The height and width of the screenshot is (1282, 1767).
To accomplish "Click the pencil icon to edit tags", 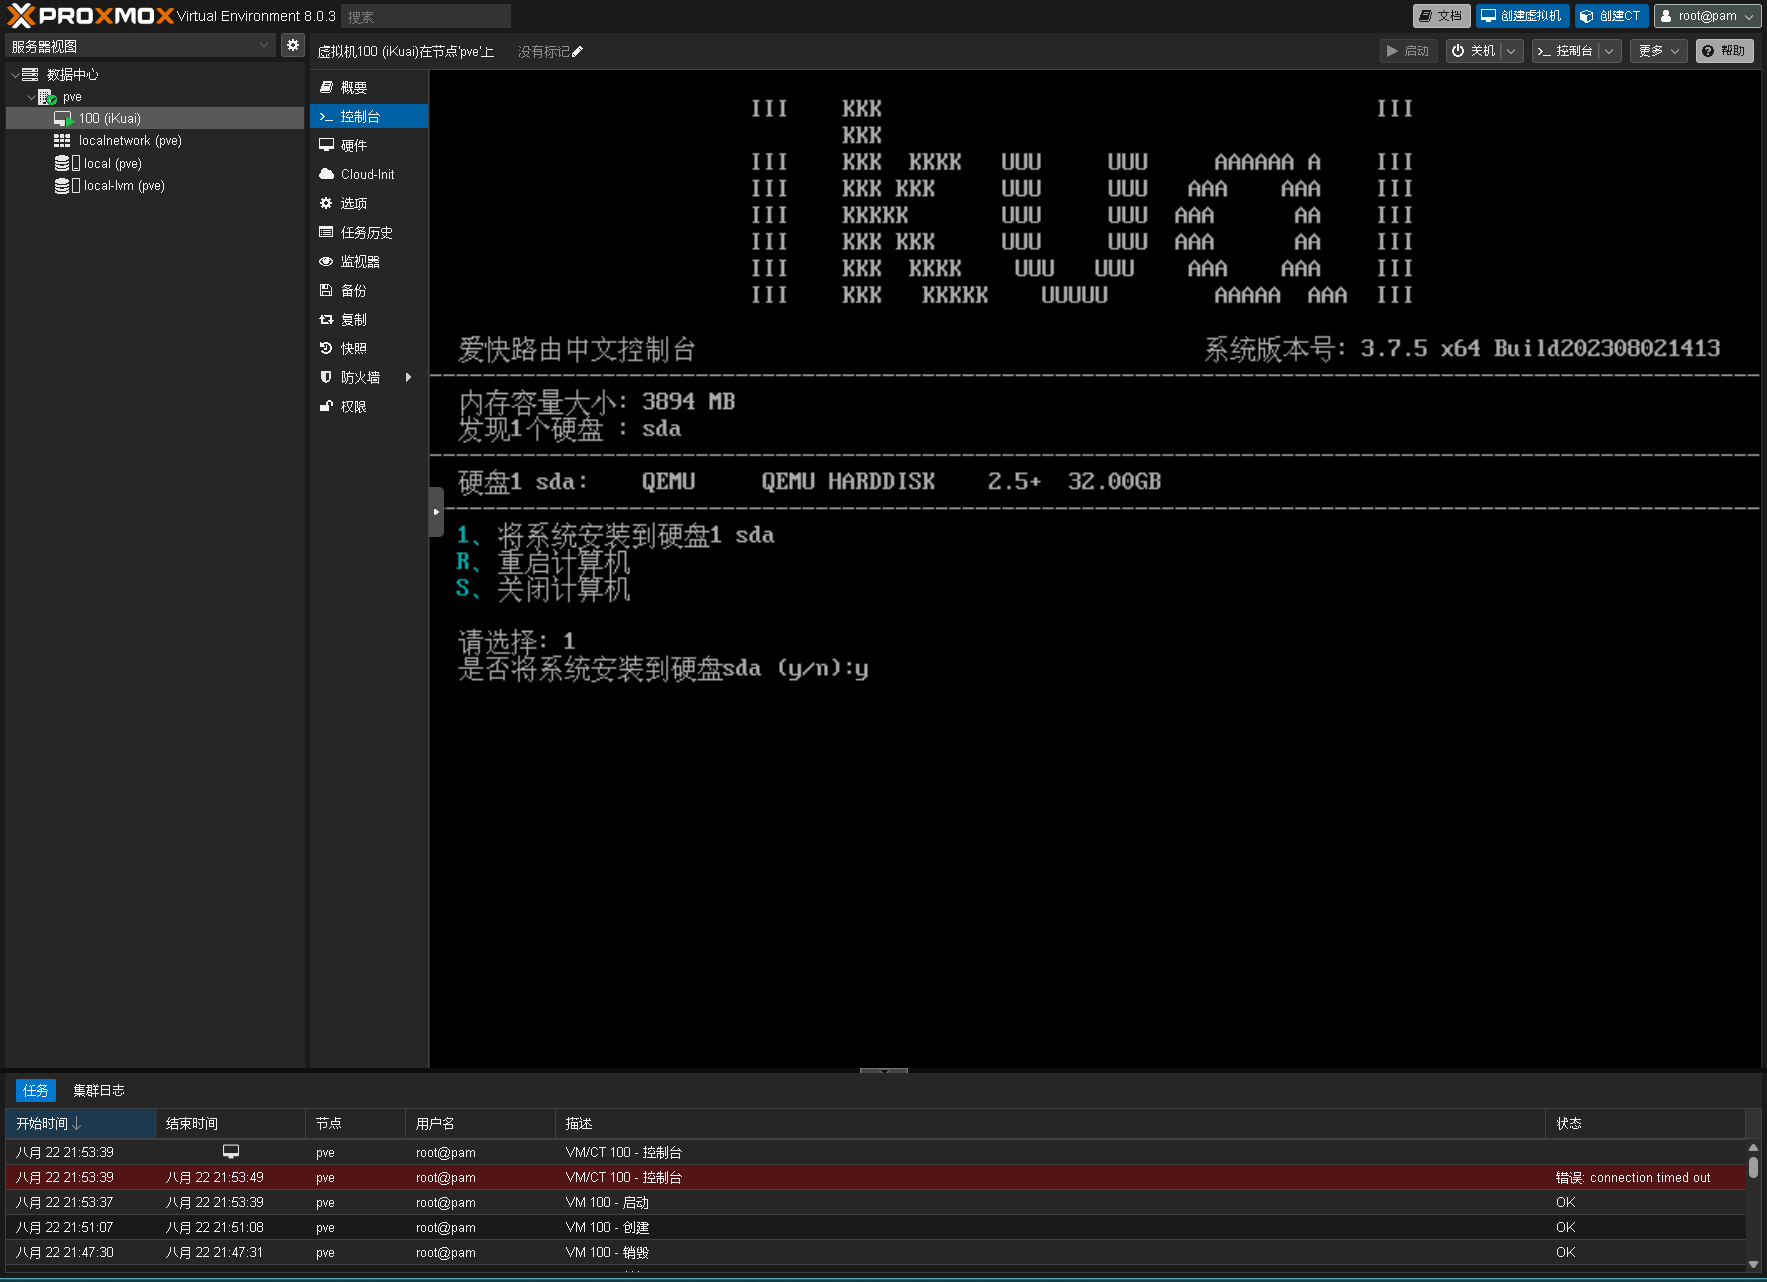I will coord(577,52).
